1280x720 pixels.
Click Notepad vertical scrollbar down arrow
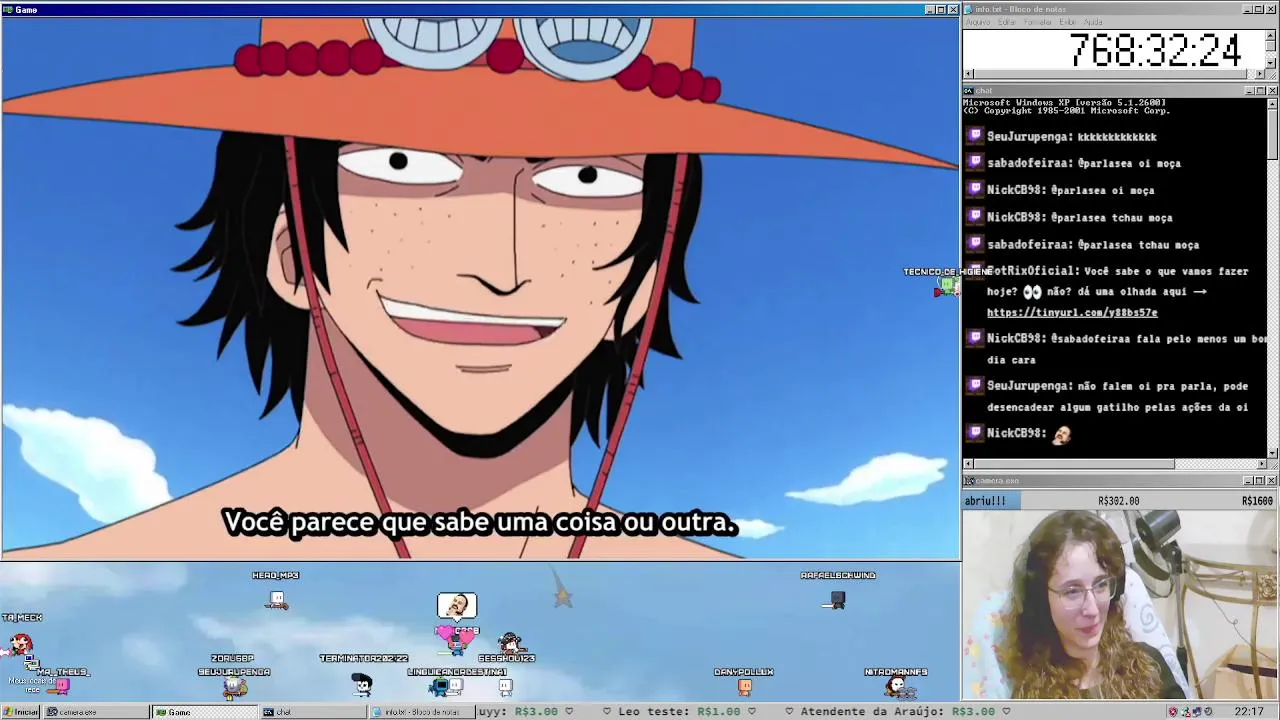pyautogui.click(x=1272, y=63)
